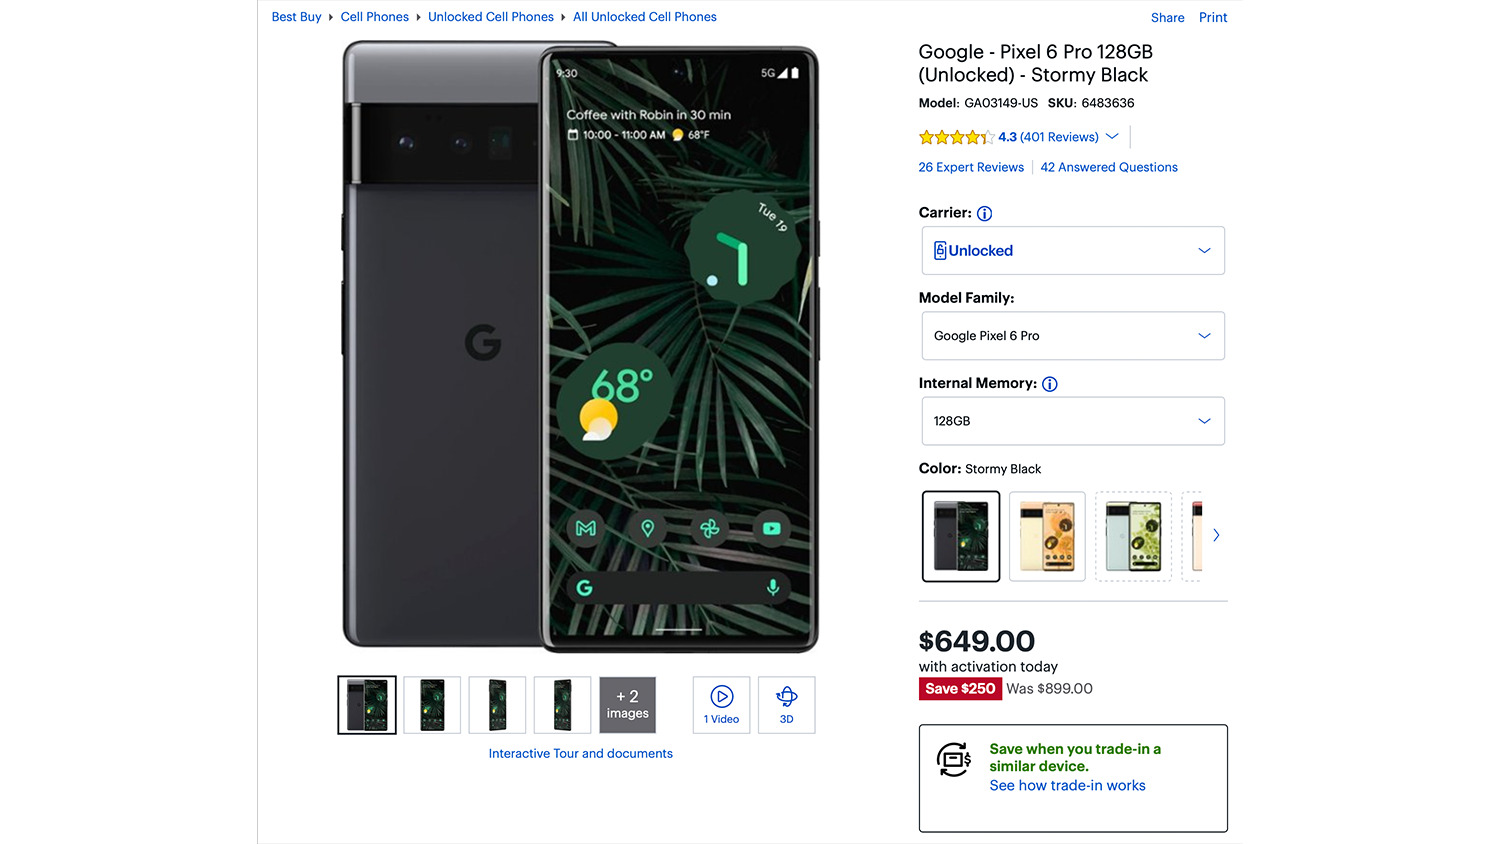Expand the reviews rating chevron
Viewport: 1500px width, 844px height.
coord(1112,137)
